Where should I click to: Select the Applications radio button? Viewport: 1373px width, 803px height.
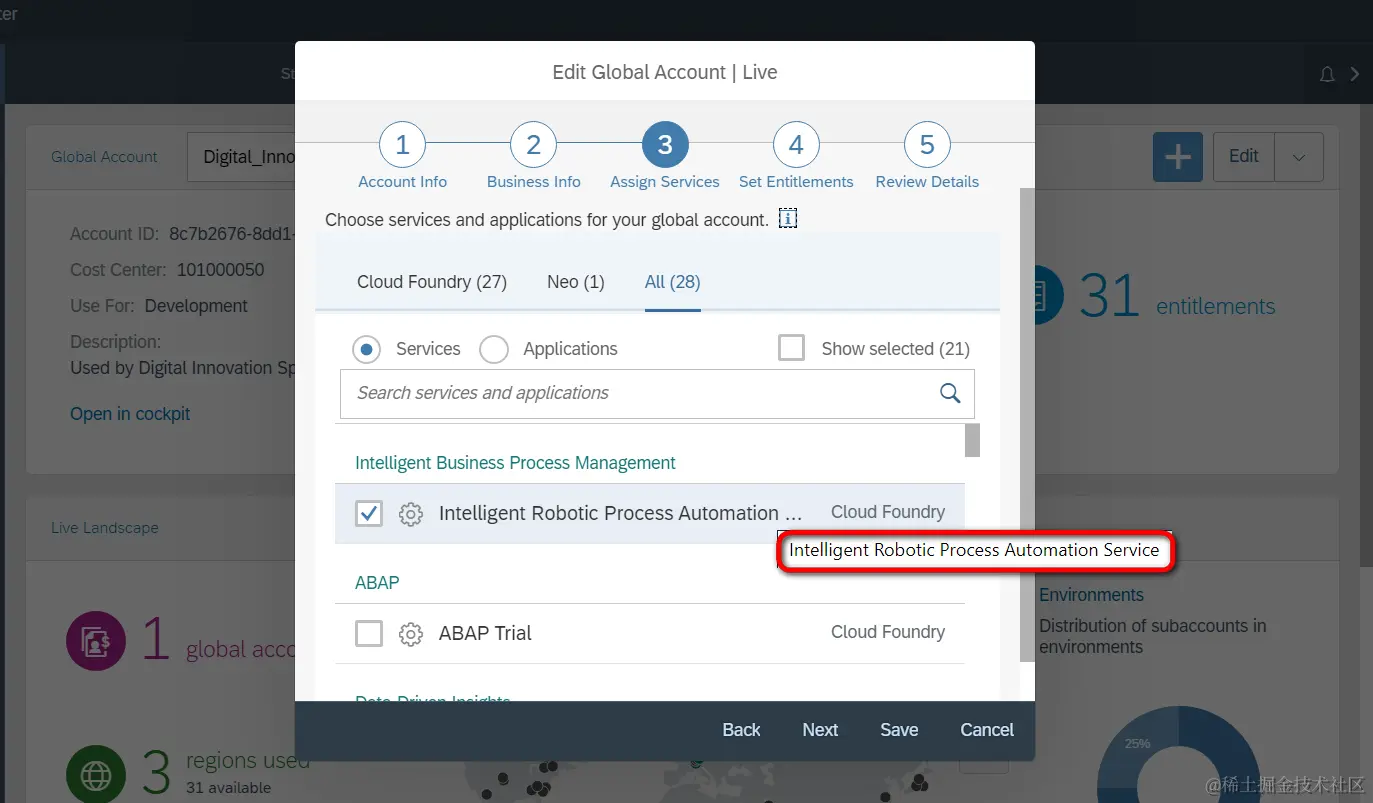(494, 349)
